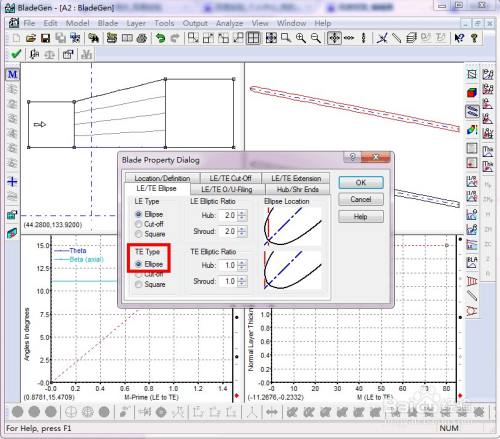The image size is (500, 439).
Task: Click the colorful contour display icon
Action: [x=472, y=130]
